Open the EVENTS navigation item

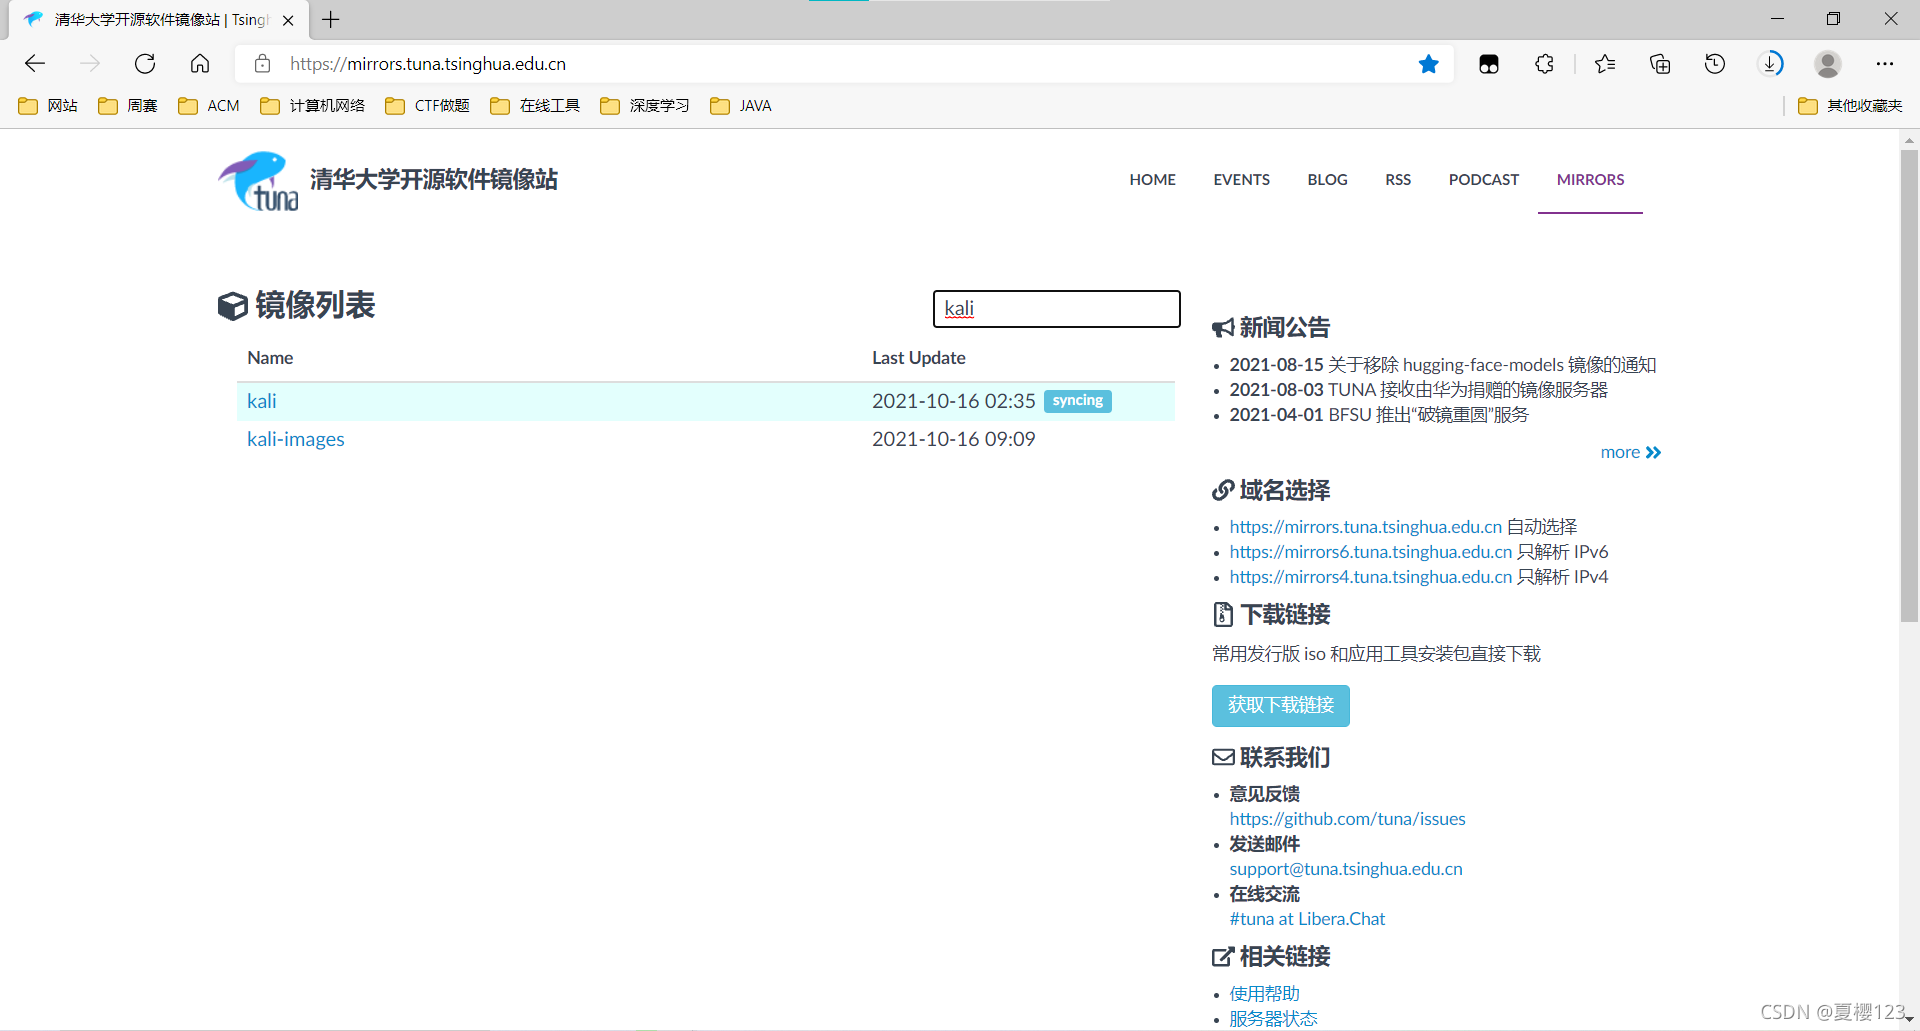click(x=1241, y=180)
